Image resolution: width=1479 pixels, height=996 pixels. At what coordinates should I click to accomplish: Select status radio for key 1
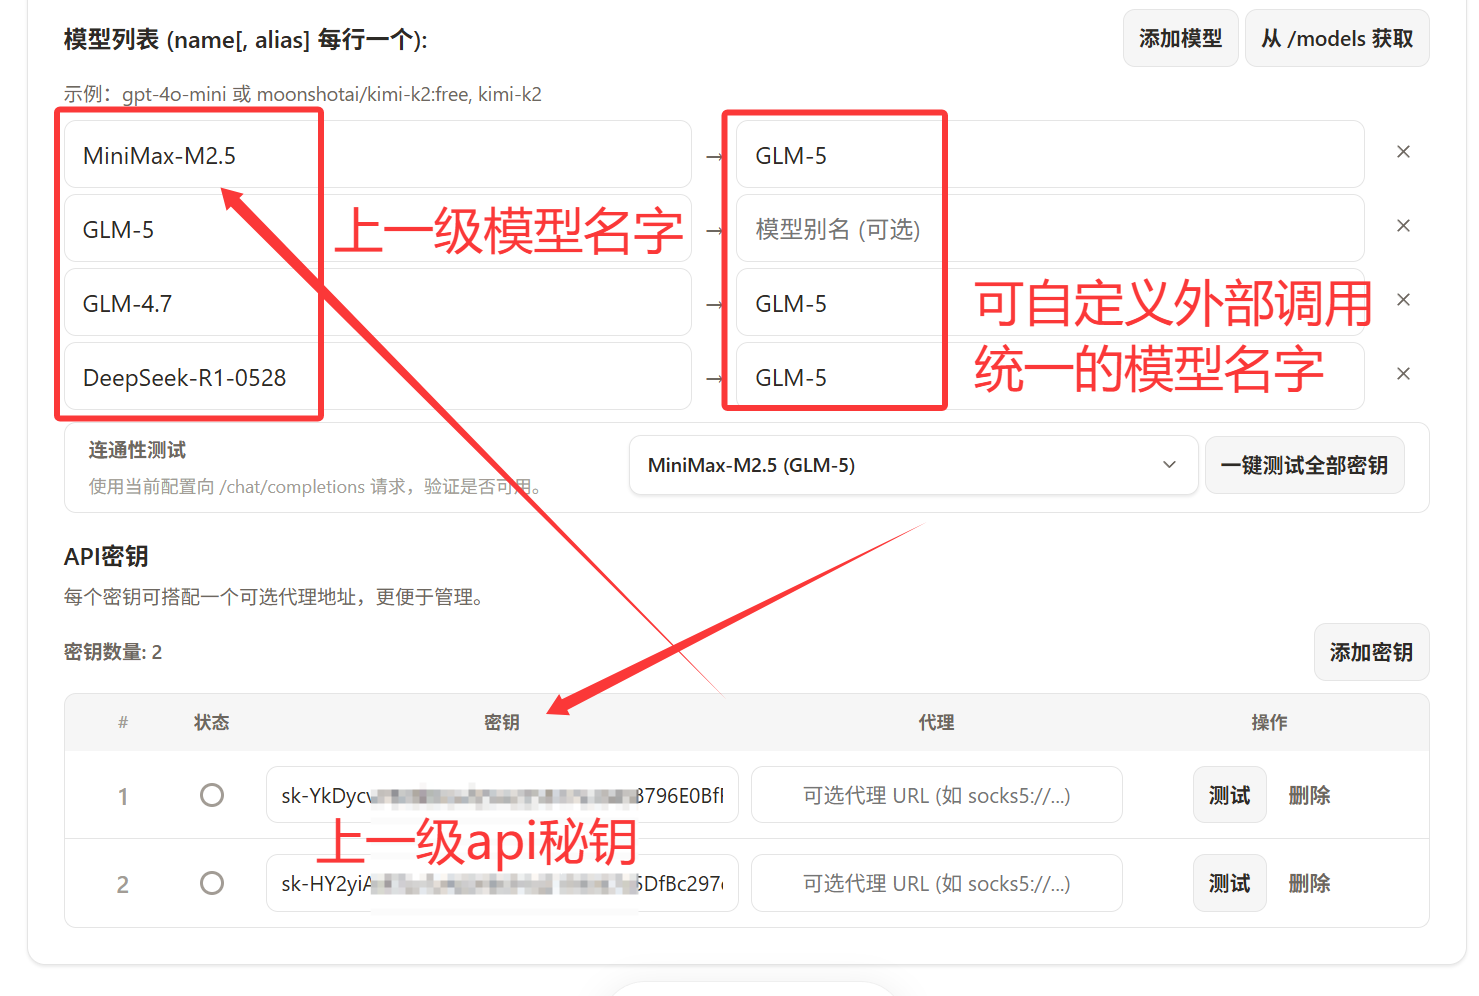212,795
